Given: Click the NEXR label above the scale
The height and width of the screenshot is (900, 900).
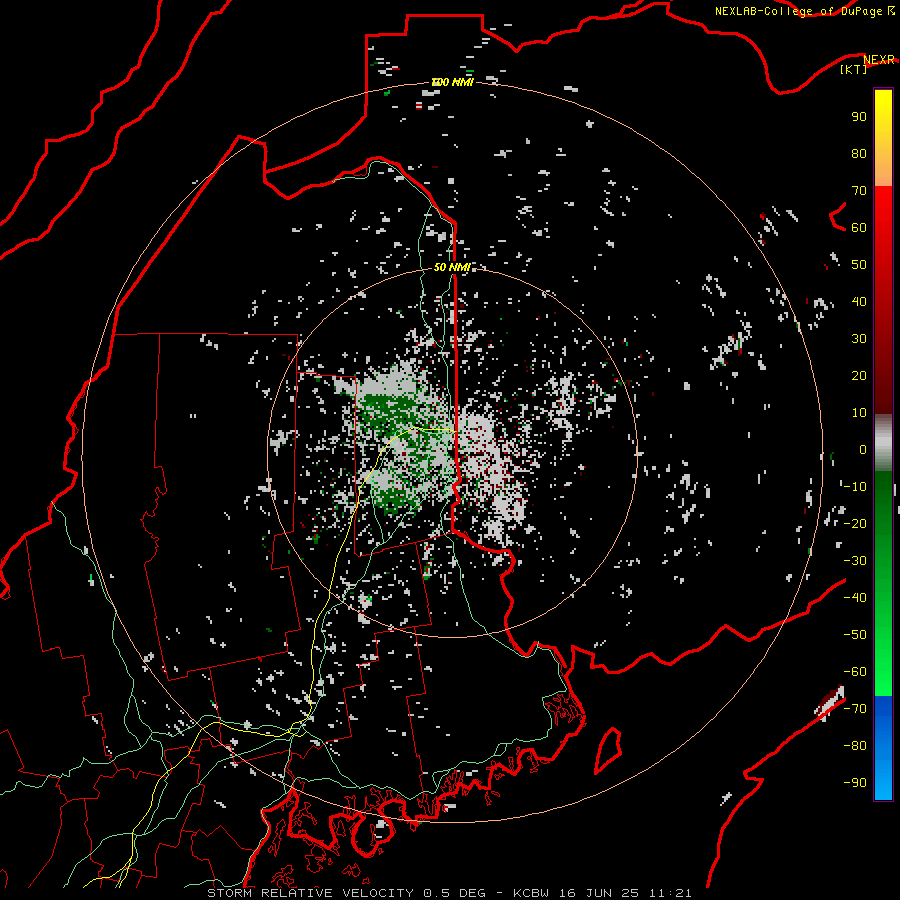Looking at the screenshot, I should pyautogui.click(x=879, y=60).
